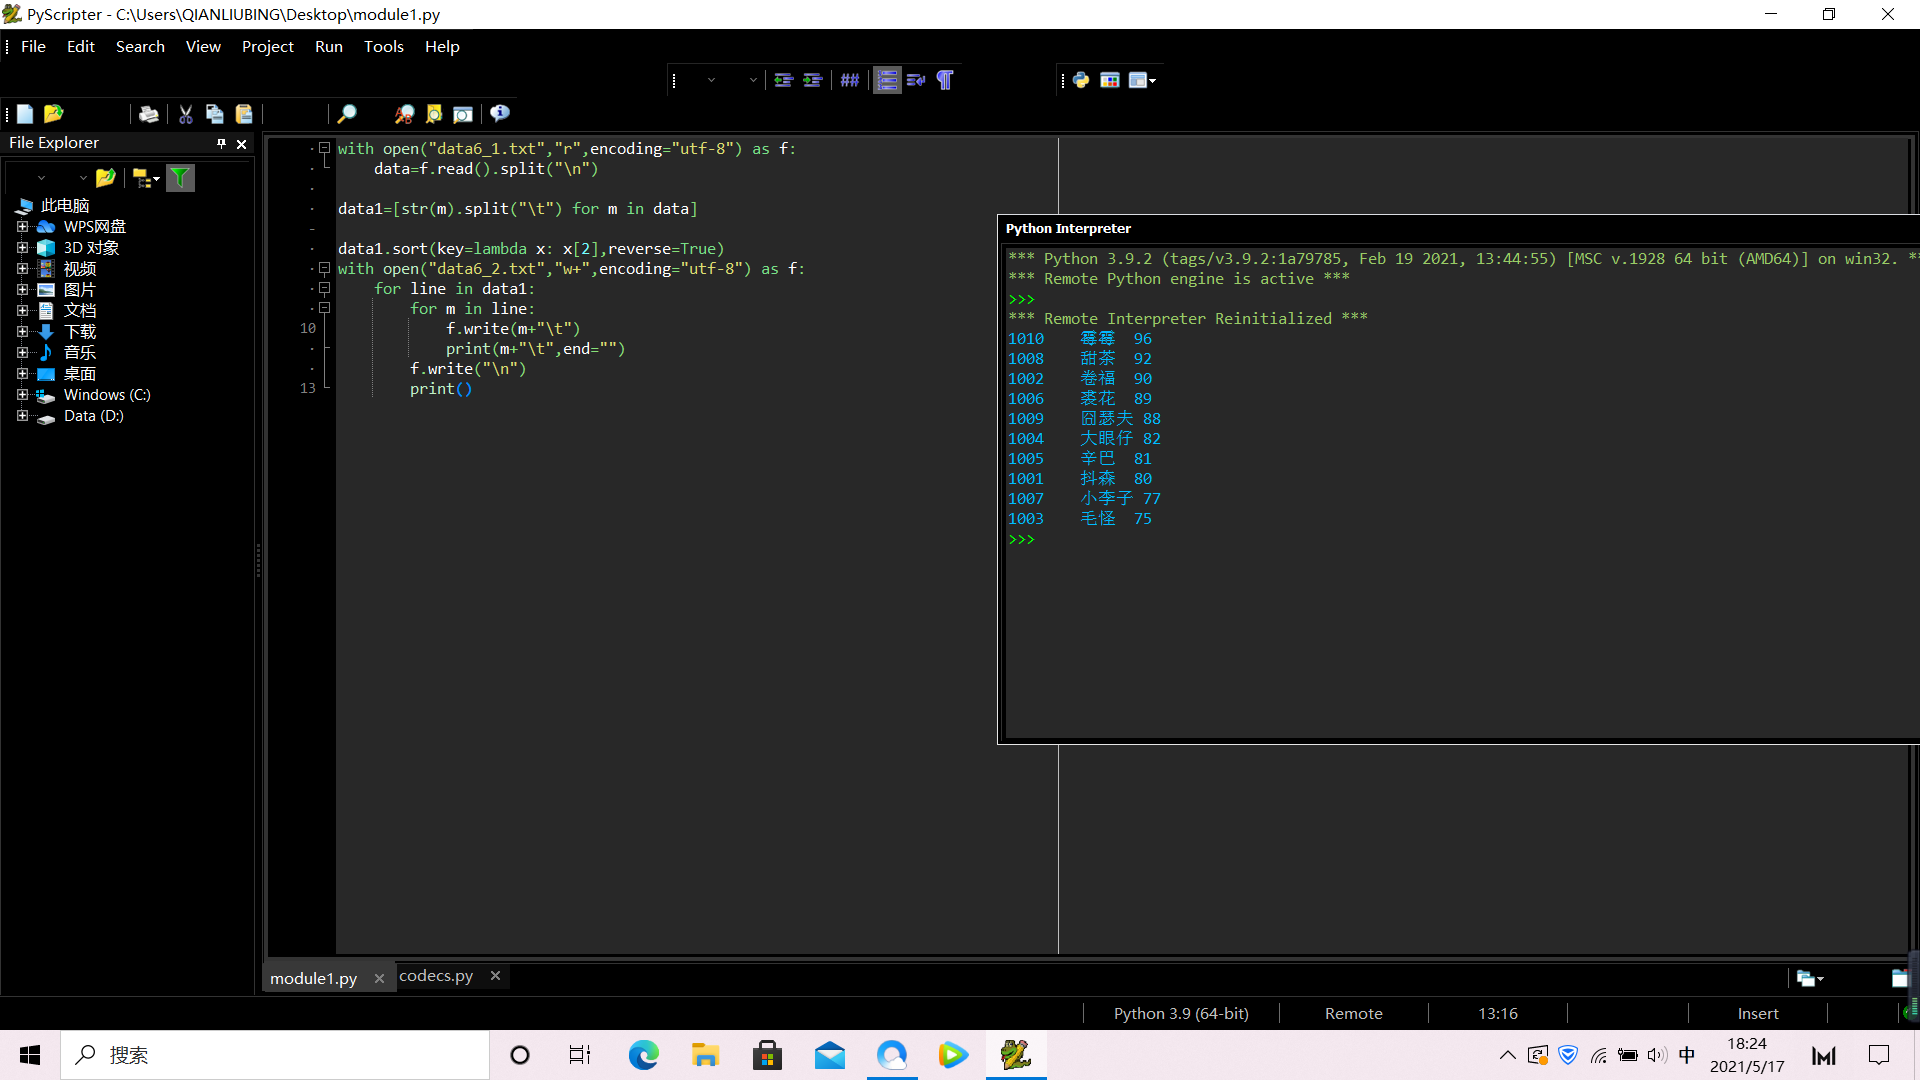
Task: Expand the Windows (C:) drive node
Action: [x=22, y=395]
